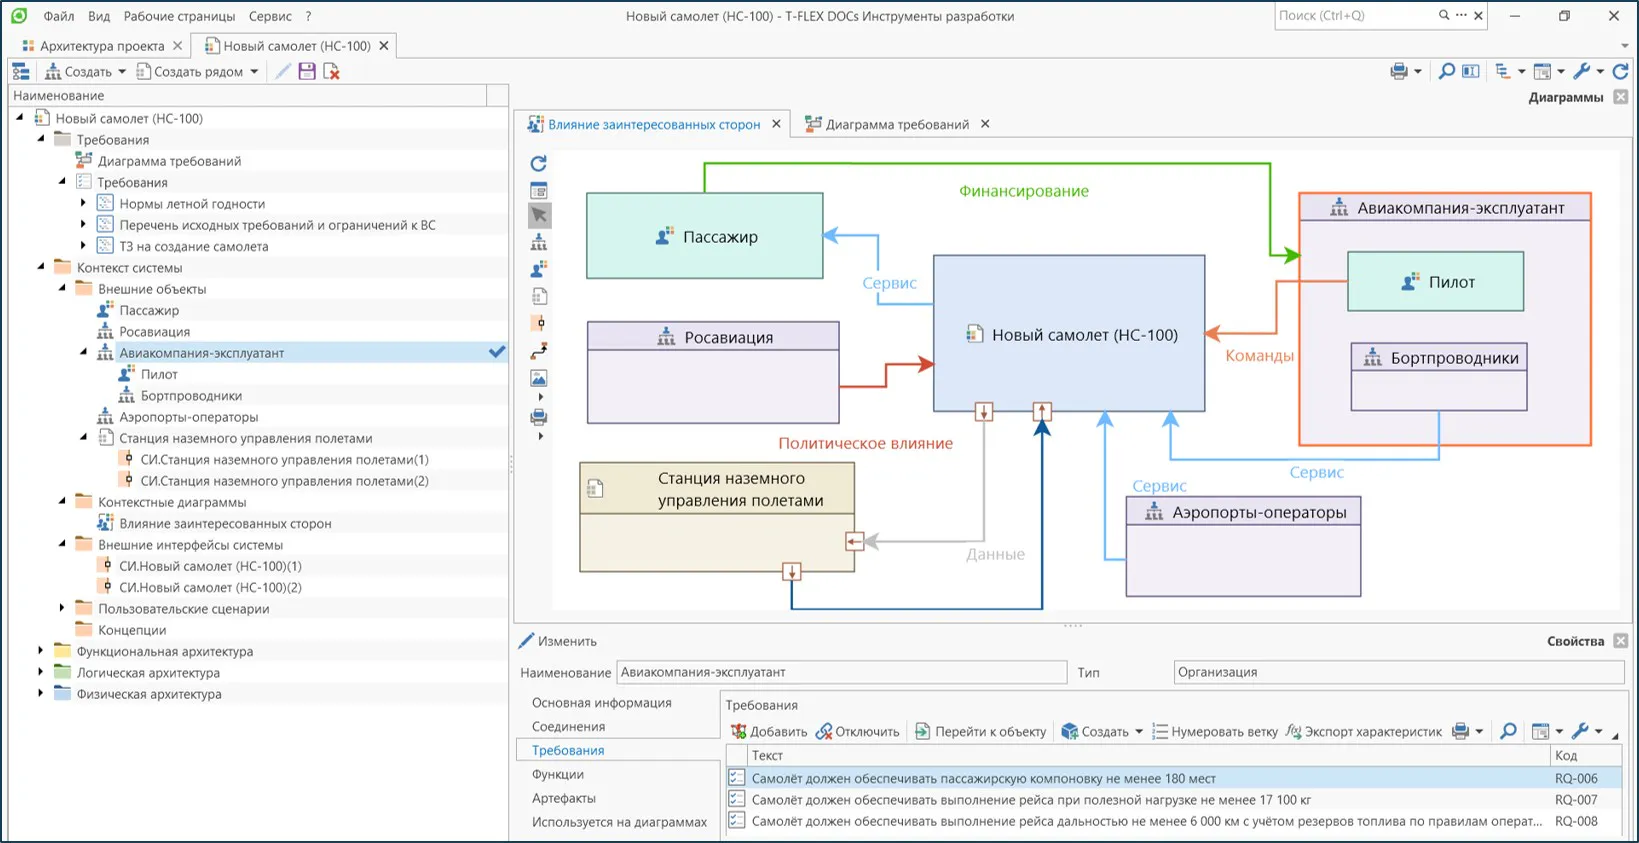Open the Рабочие страницы menu
This screenshot has height=843, width=1639.
coord(180,16)
